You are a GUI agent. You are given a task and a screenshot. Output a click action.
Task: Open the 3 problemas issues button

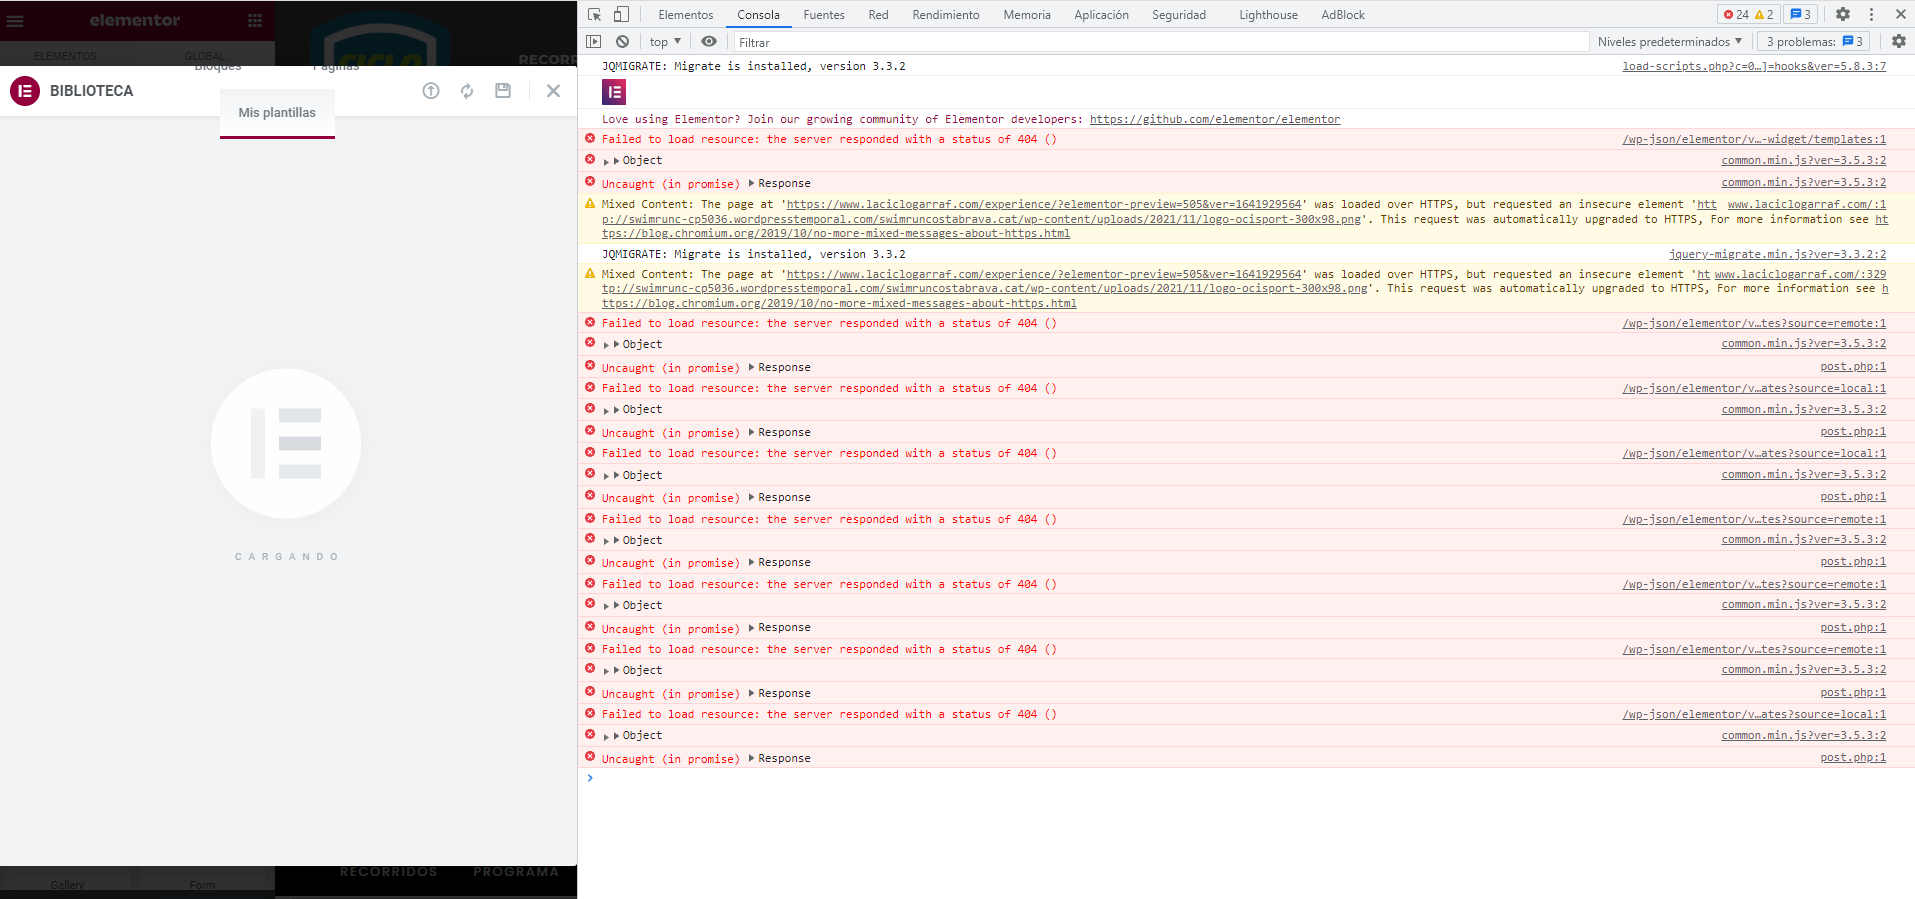point(1815,42)
